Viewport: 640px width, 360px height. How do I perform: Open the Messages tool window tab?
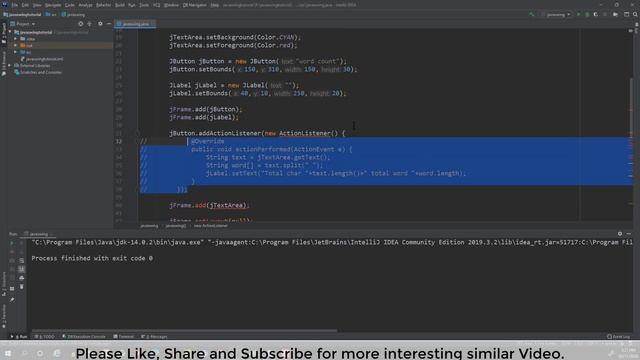154,336
